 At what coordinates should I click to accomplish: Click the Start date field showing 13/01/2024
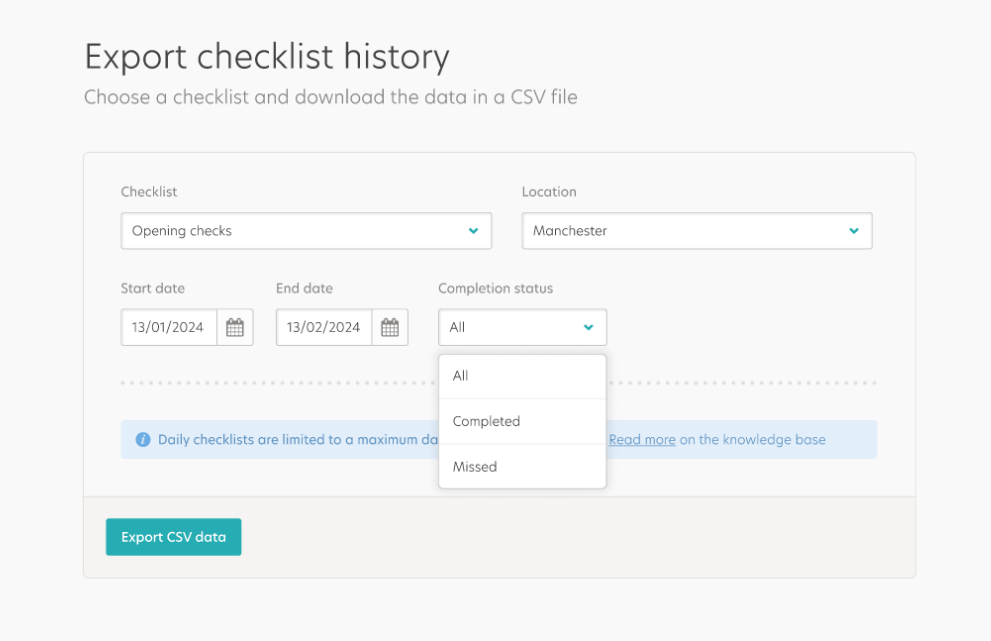pos(168,326)
